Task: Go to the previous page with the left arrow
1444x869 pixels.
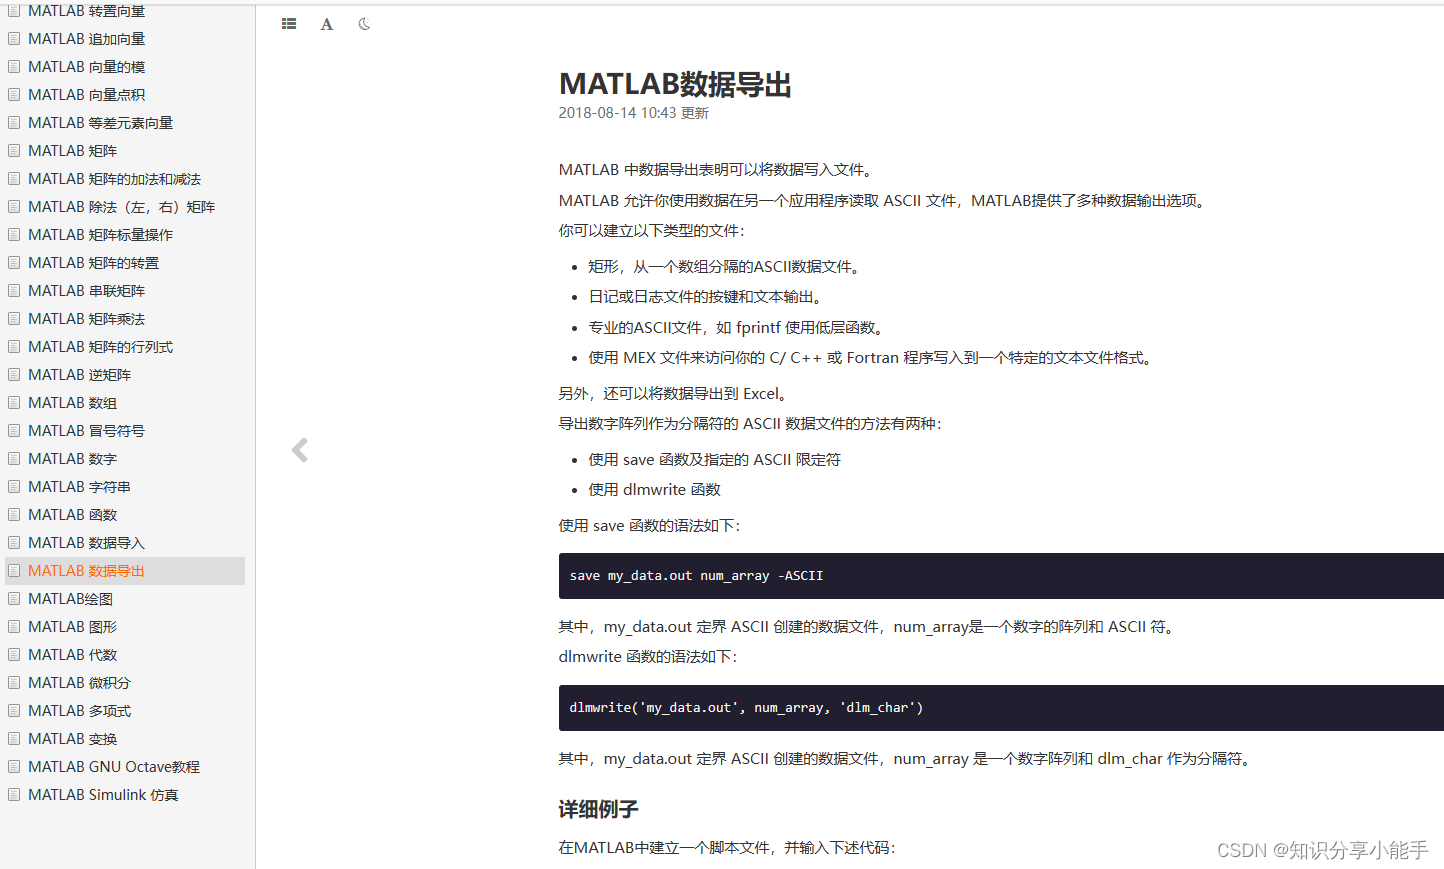Action: (300, 450)
